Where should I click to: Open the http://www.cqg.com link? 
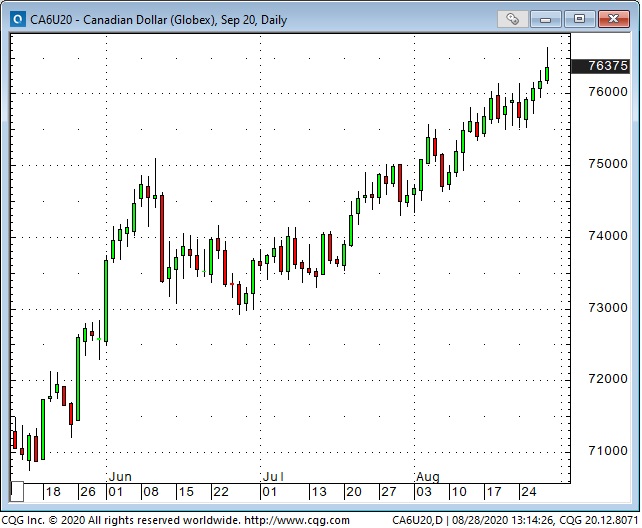[297, 520]
